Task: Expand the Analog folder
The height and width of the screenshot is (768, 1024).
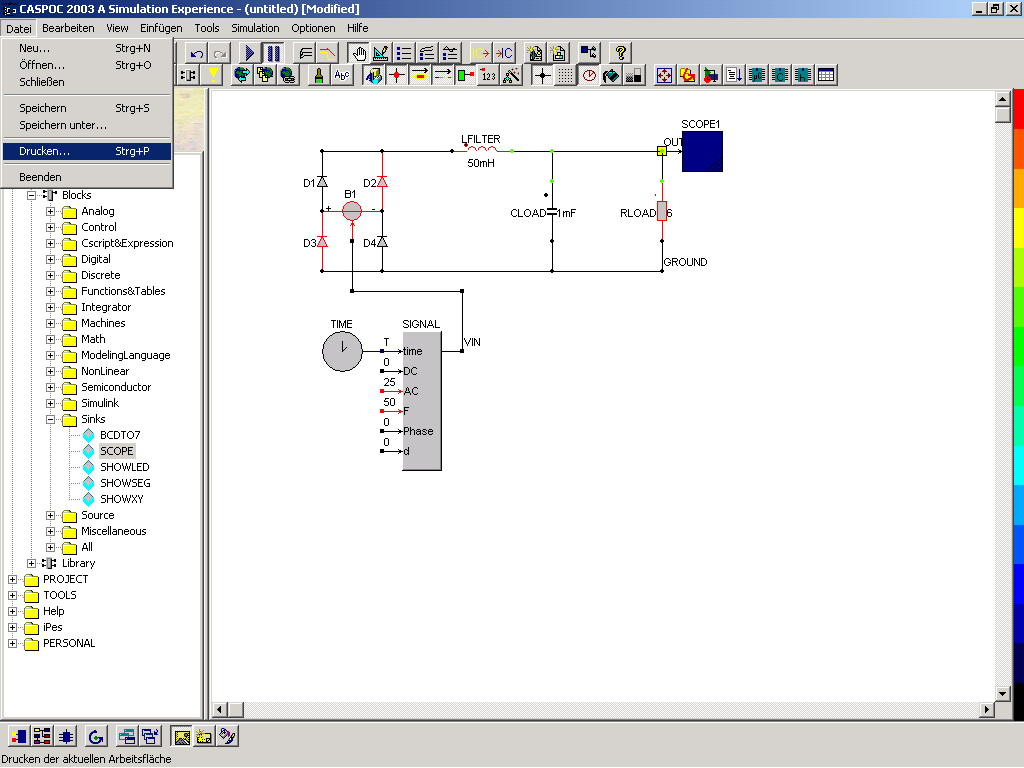Action: (x=50, y=212)
